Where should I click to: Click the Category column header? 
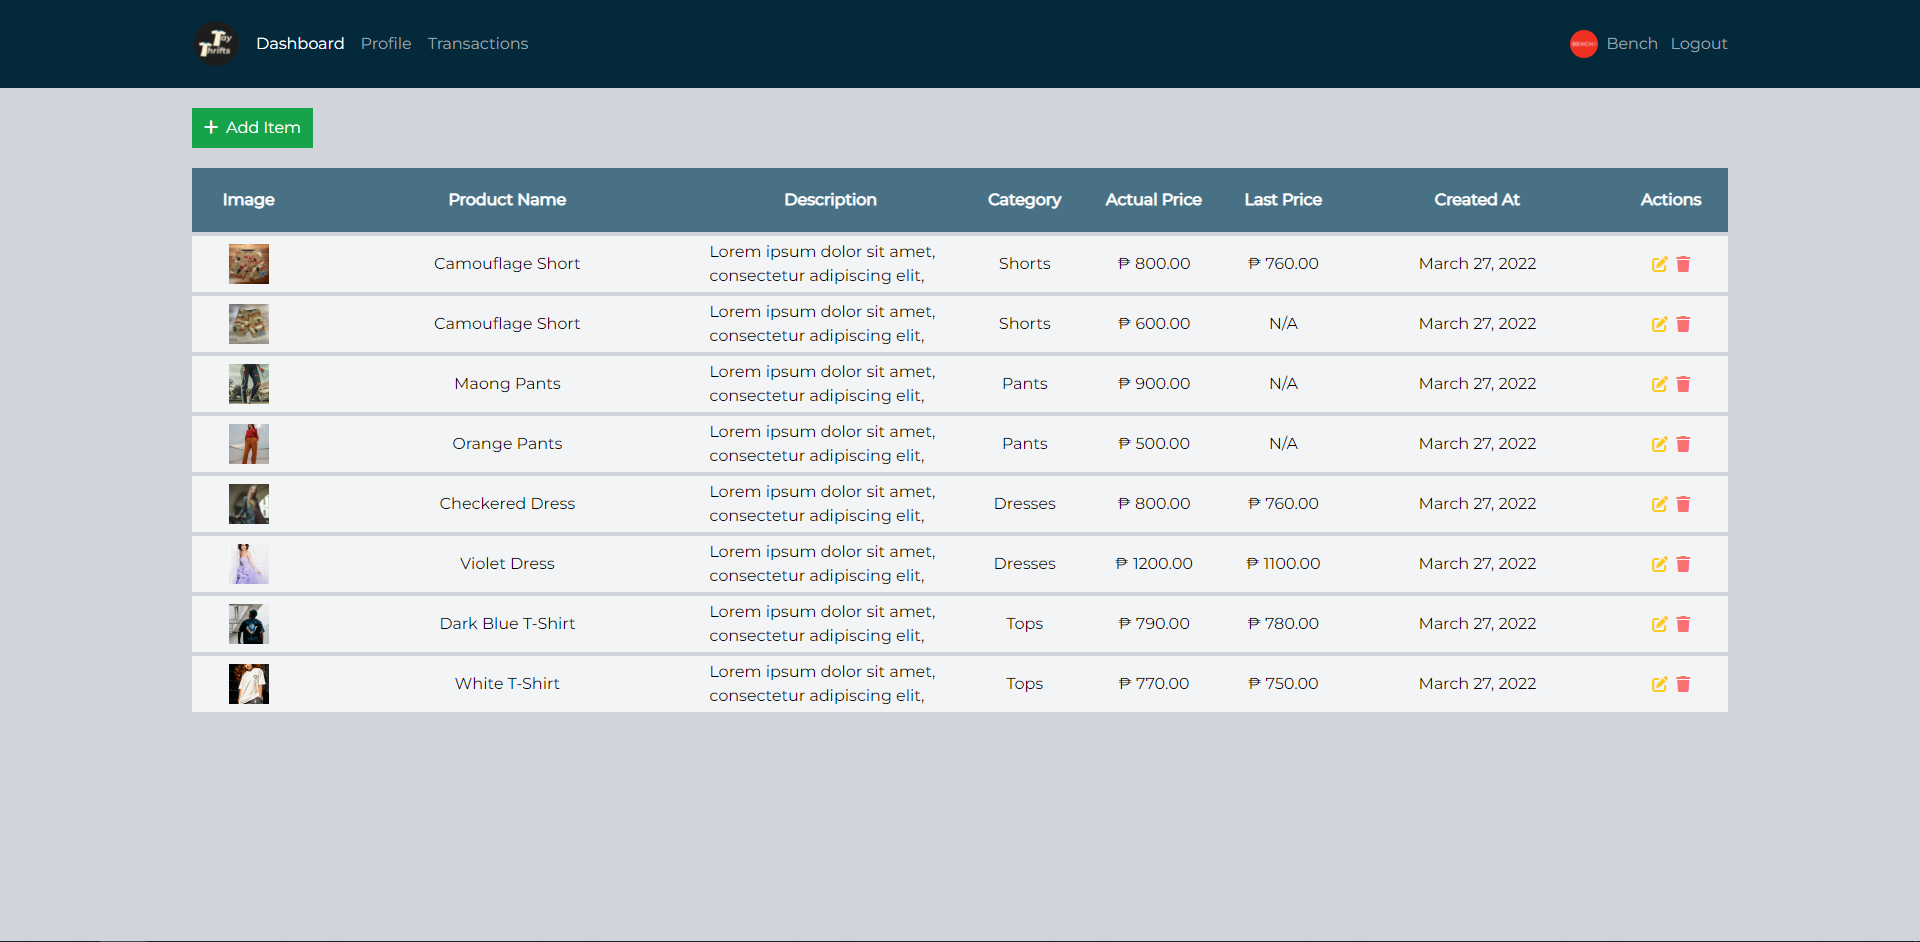tap(1025, 200)
